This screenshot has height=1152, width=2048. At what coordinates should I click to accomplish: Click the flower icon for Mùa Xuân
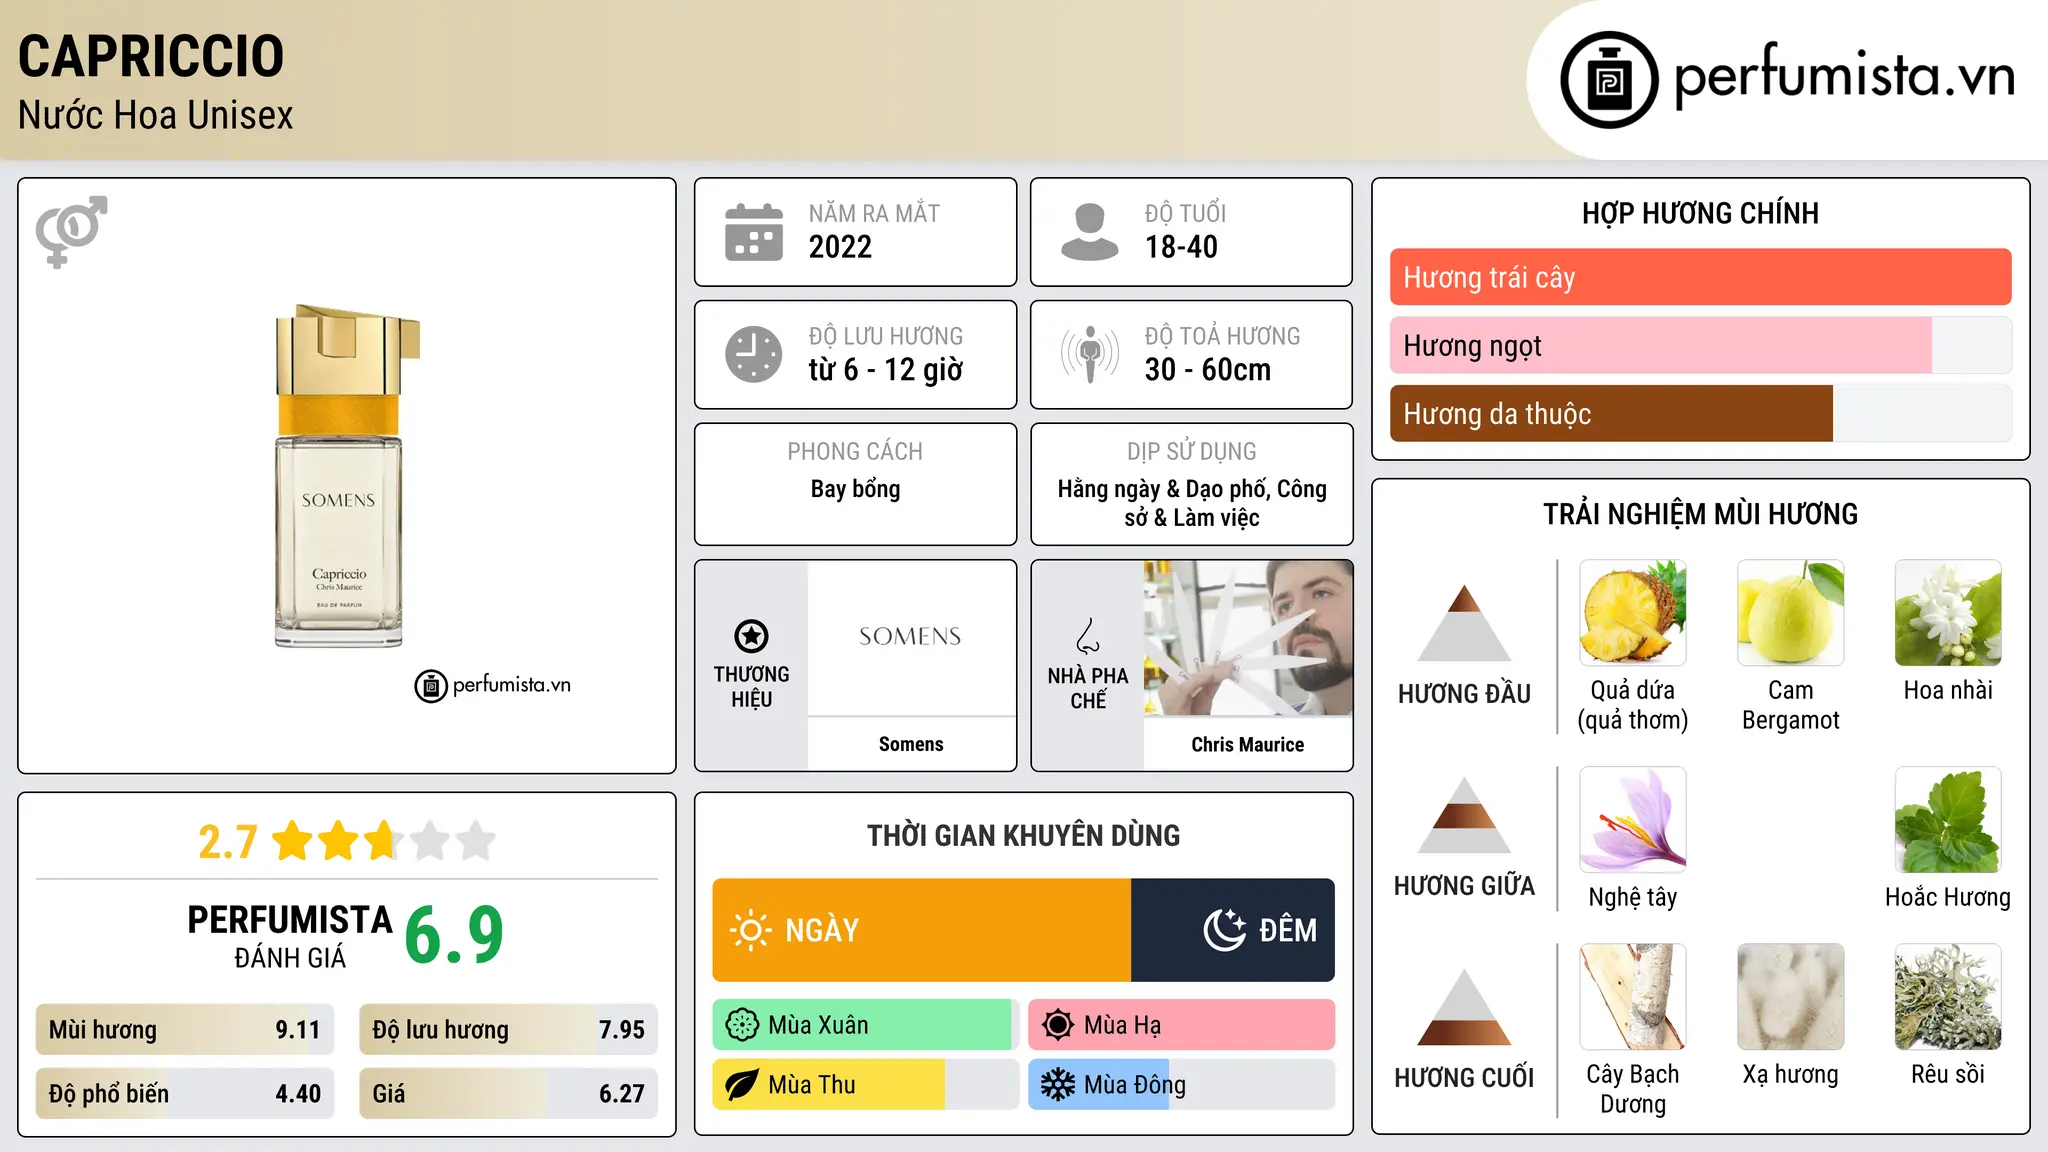coord(742,1025)
